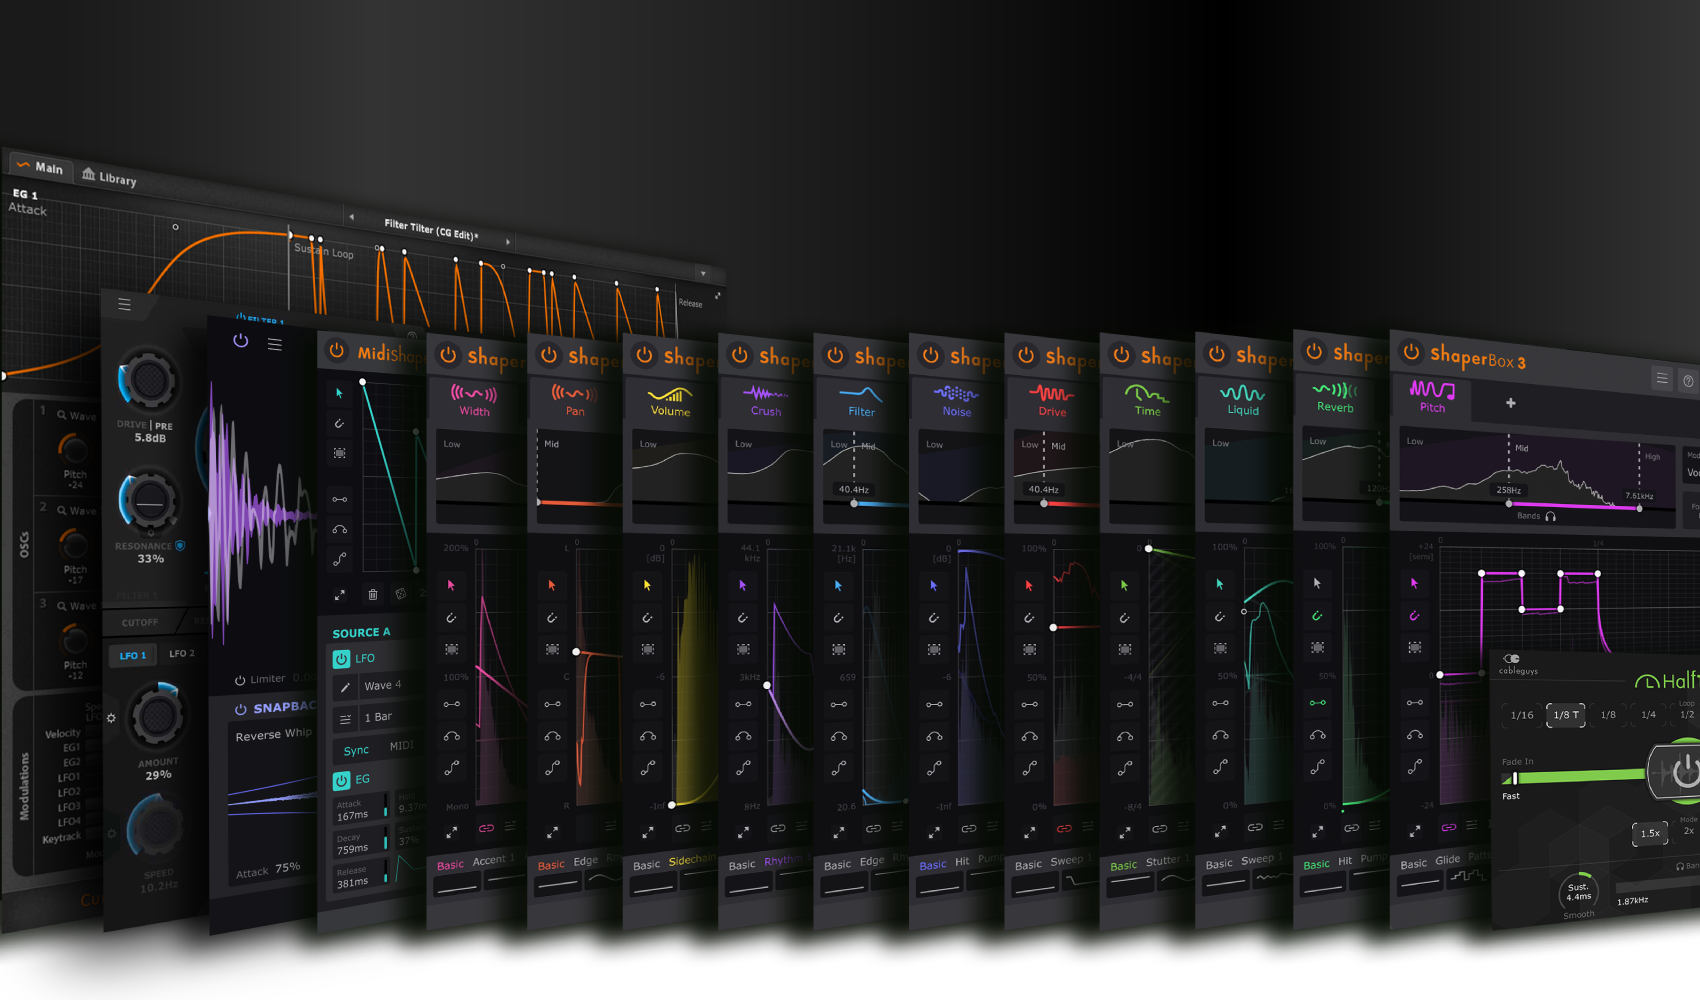Toggle the Limiter power switch
Viewport: 1700px width, 1000px height.
click(x=240, y=680)
